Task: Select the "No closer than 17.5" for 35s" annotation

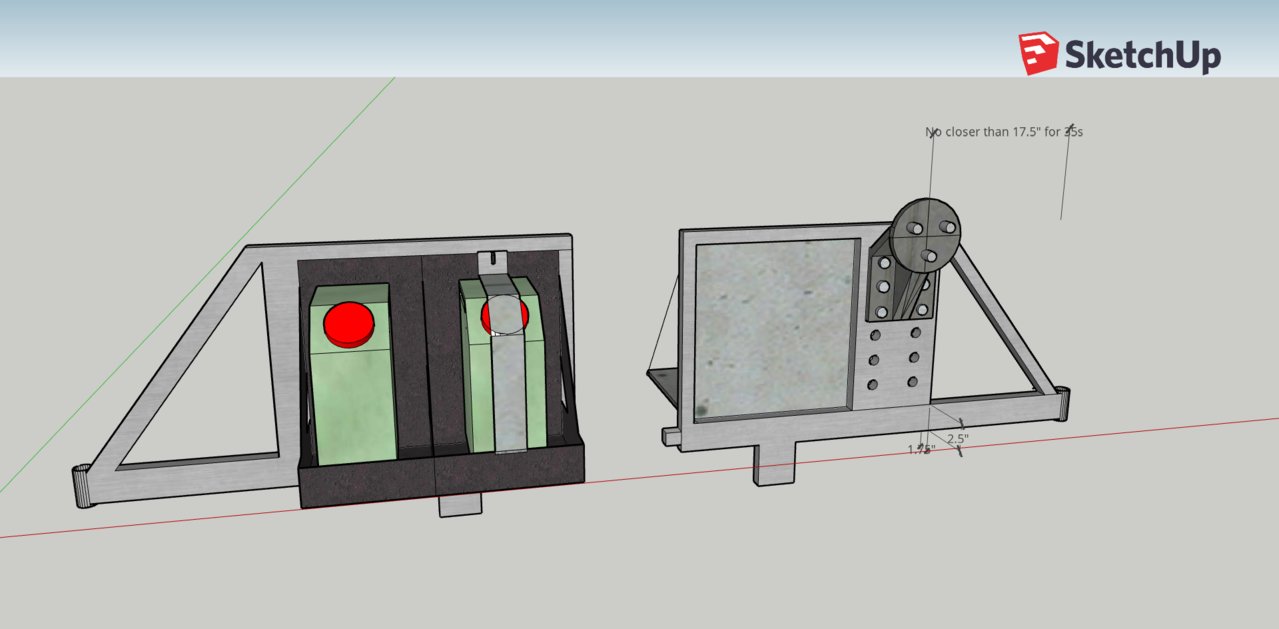Action: tap(1003, 131)
